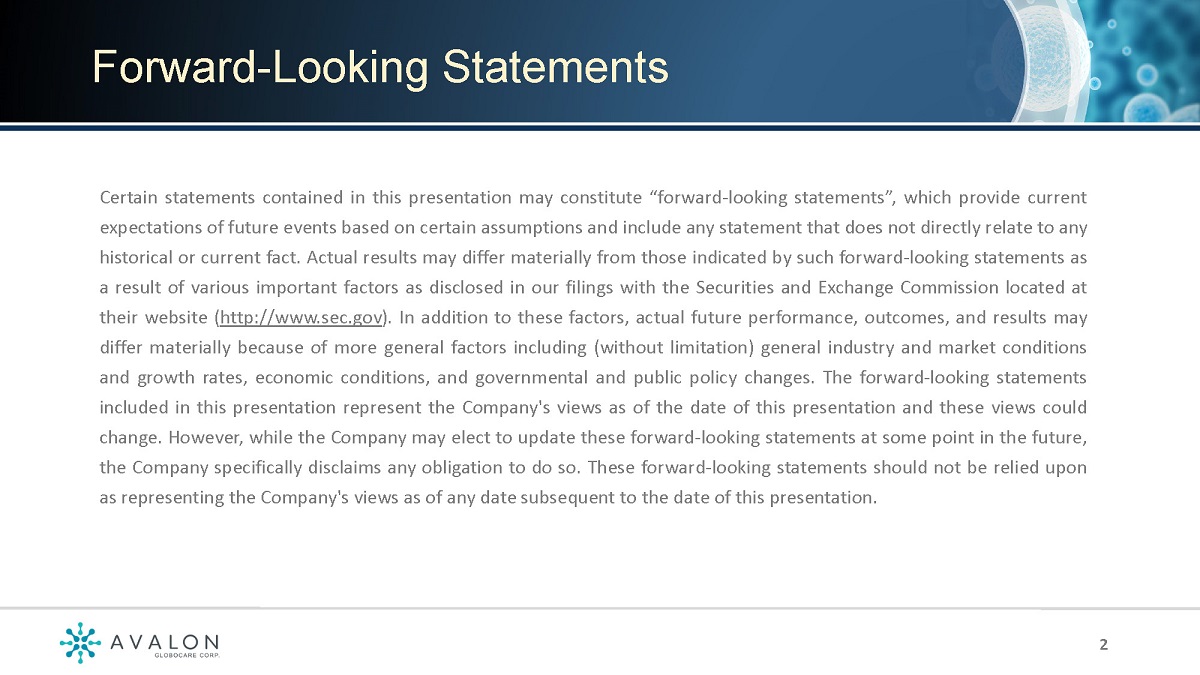Viewport: 1200px width, 675px height.
Task: Click the dark blue stripe under the header
Action: [600, 127]
